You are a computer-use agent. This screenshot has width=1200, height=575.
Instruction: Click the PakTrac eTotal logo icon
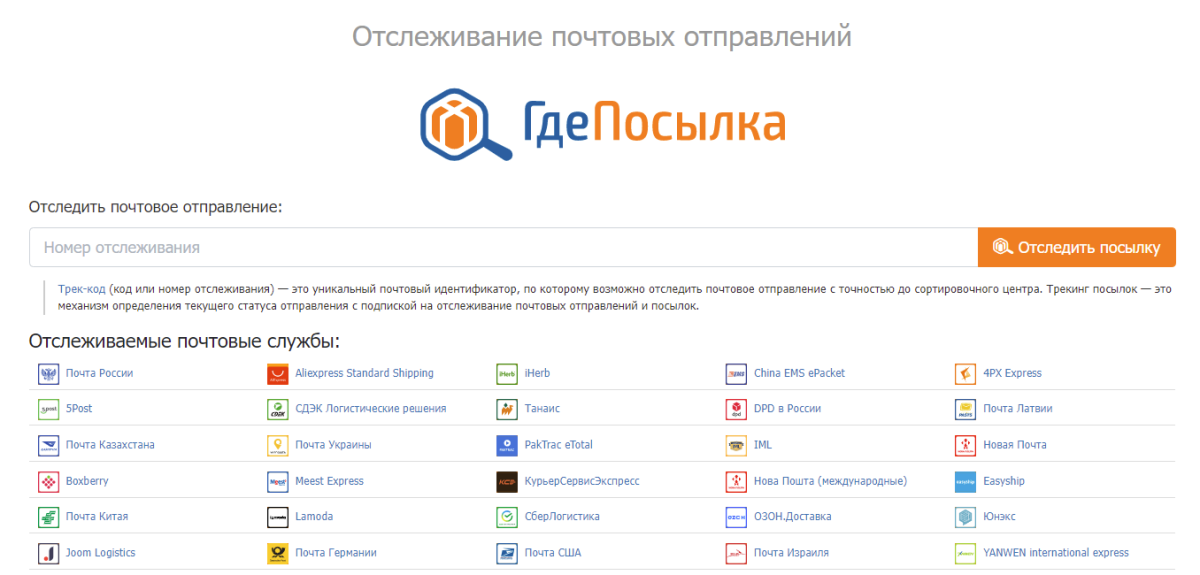[507, 445]
